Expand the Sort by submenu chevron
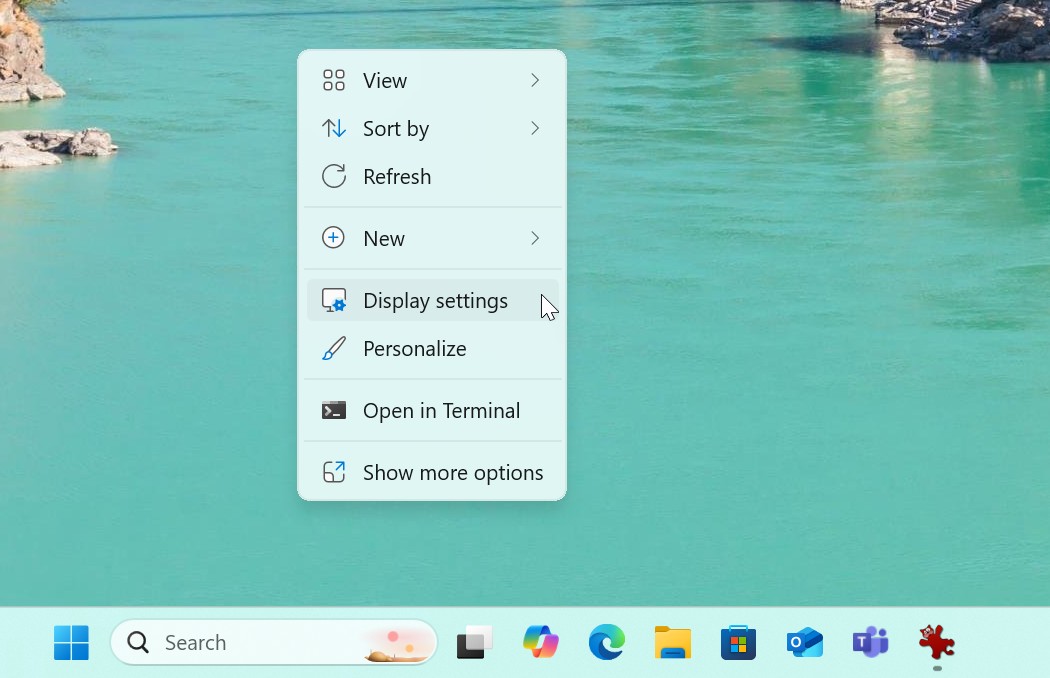1050x678 pixels. click(x=535, y=128)
